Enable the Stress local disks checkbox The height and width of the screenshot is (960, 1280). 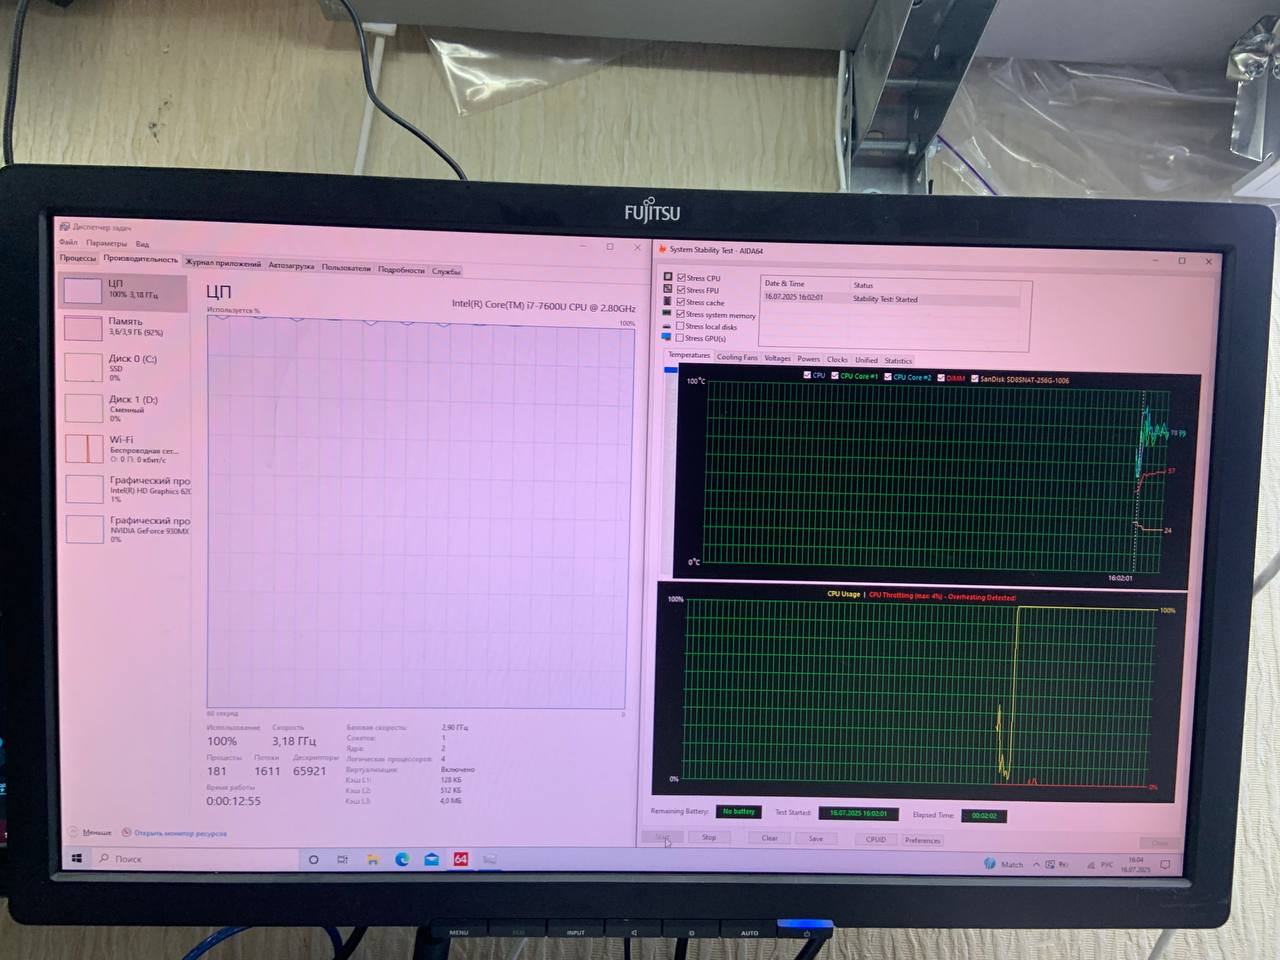click(x=681, y=326)
